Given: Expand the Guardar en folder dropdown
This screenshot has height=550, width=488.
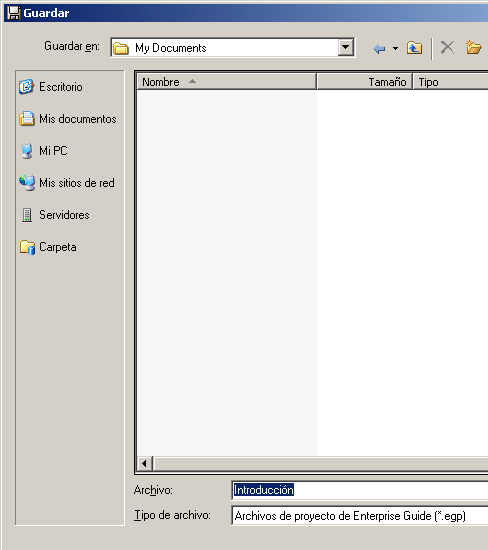Looking at the screenshot, I should click(345, 47).
